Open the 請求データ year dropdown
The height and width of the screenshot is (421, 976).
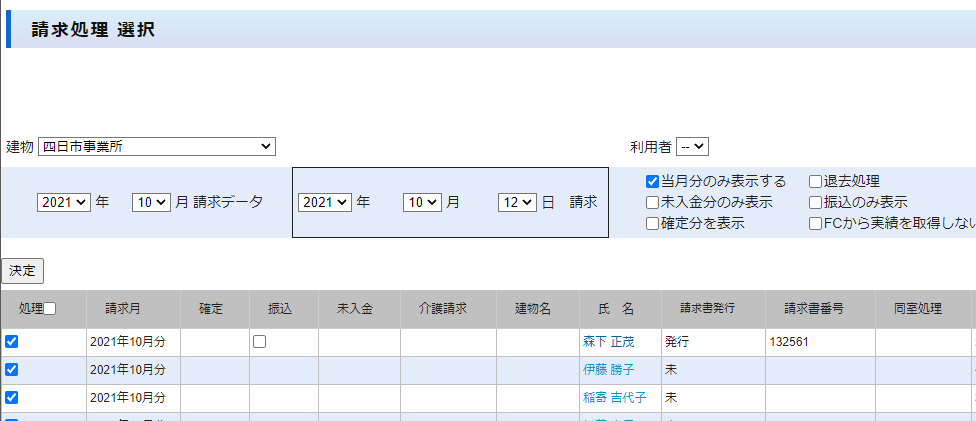point(64,202)
